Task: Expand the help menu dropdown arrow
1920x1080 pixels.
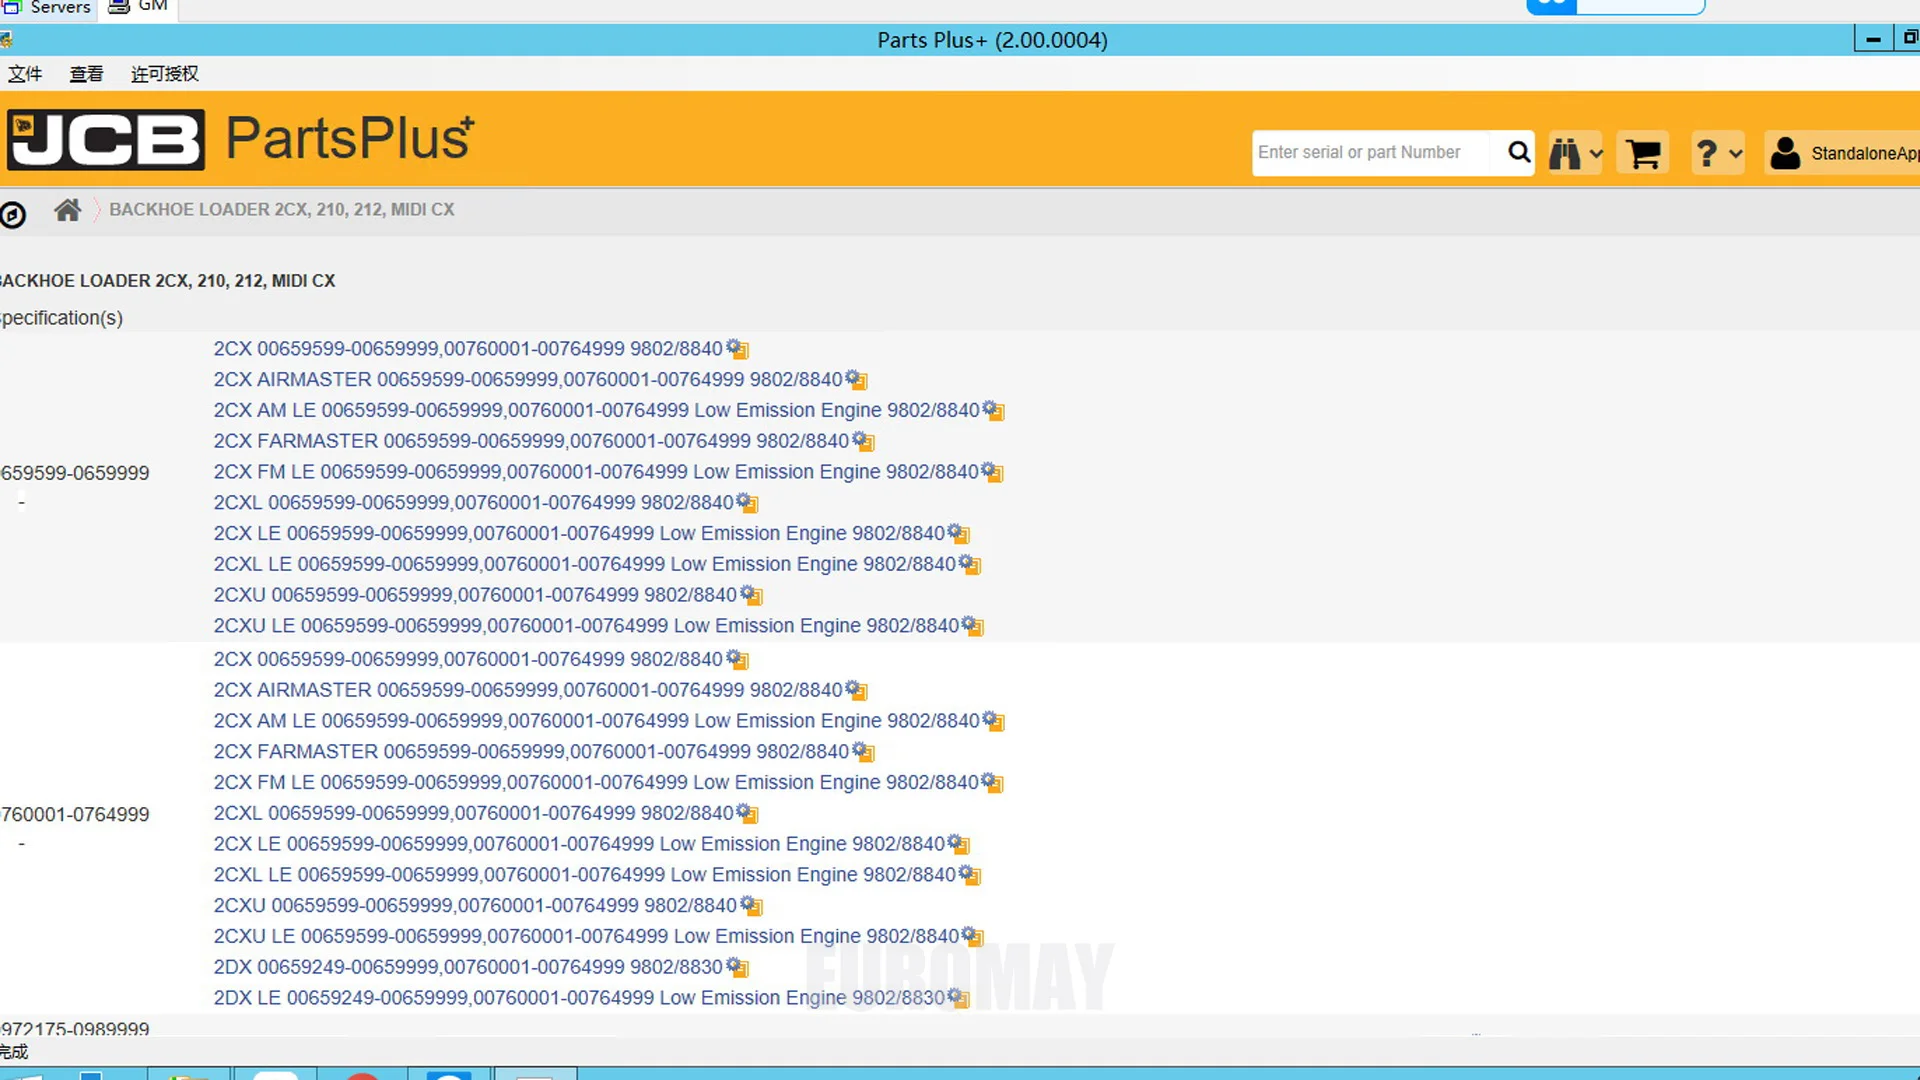Action: pyautogui.click(x=1735, y=154)
